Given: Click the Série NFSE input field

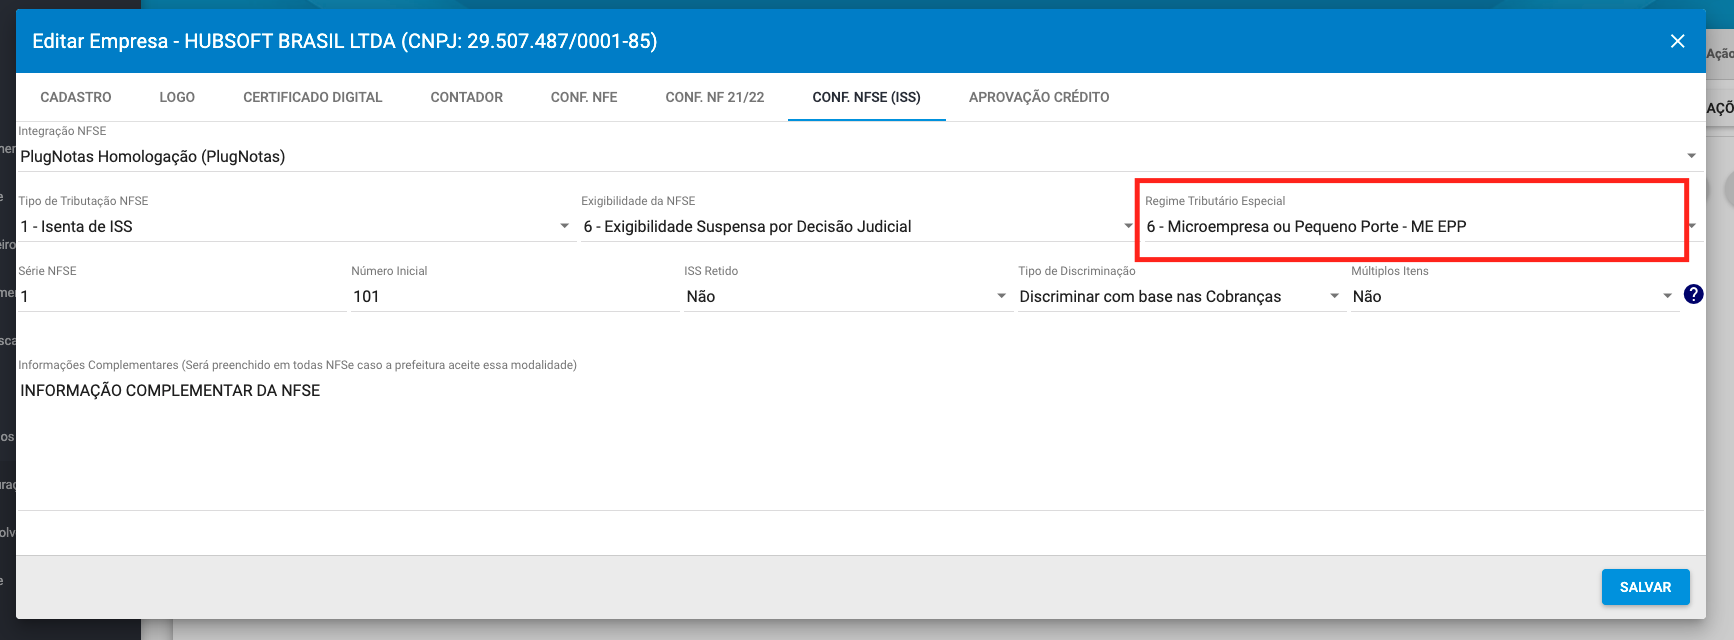Looking at the screenshot, I should pos(180,296).
